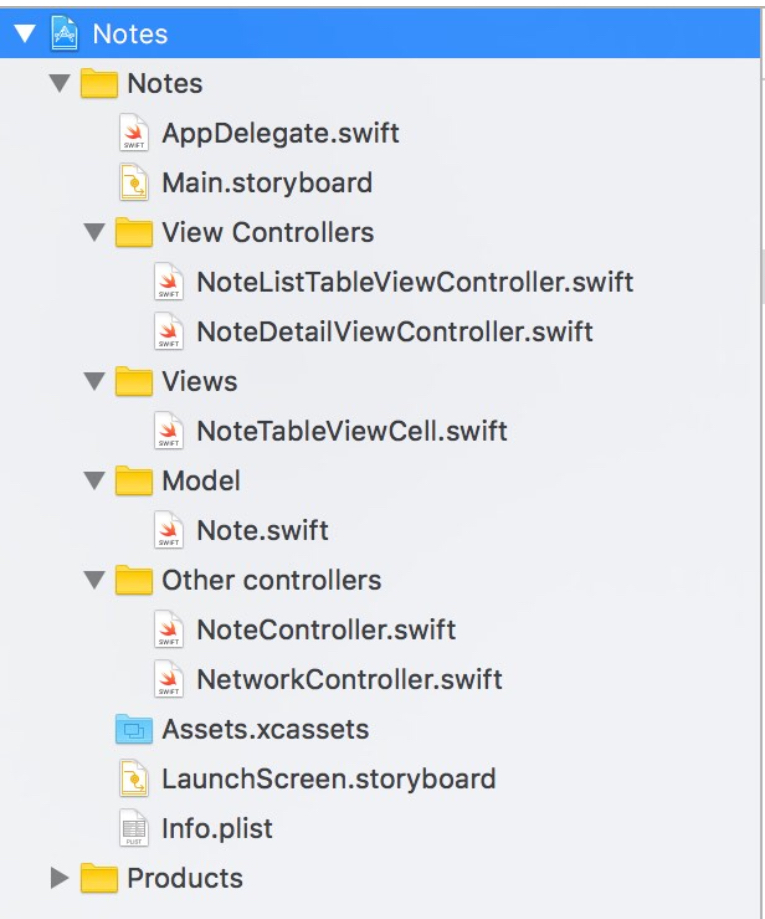Click the NetworkController.swift file icon
Image resolution: width=765 pixels, height=919 pixels.
(x=168, y=679)
